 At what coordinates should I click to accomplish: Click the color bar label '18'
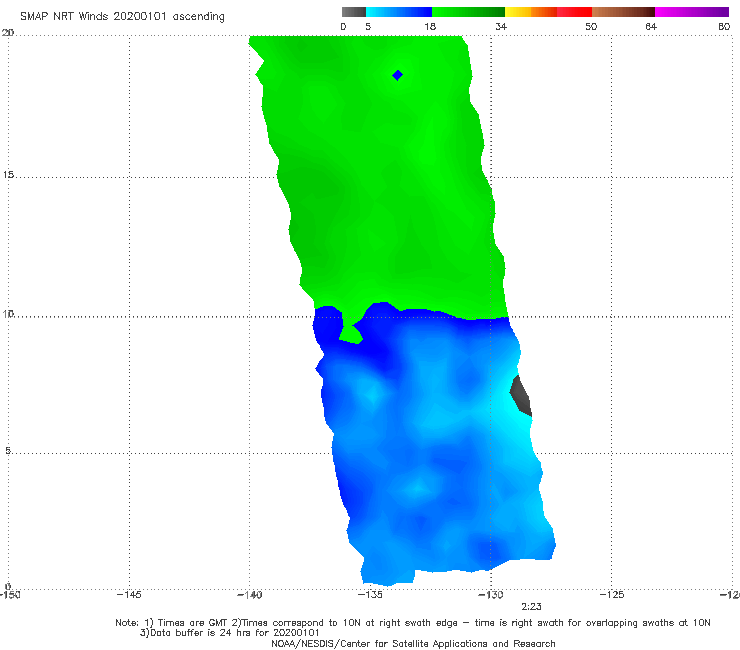430,26
